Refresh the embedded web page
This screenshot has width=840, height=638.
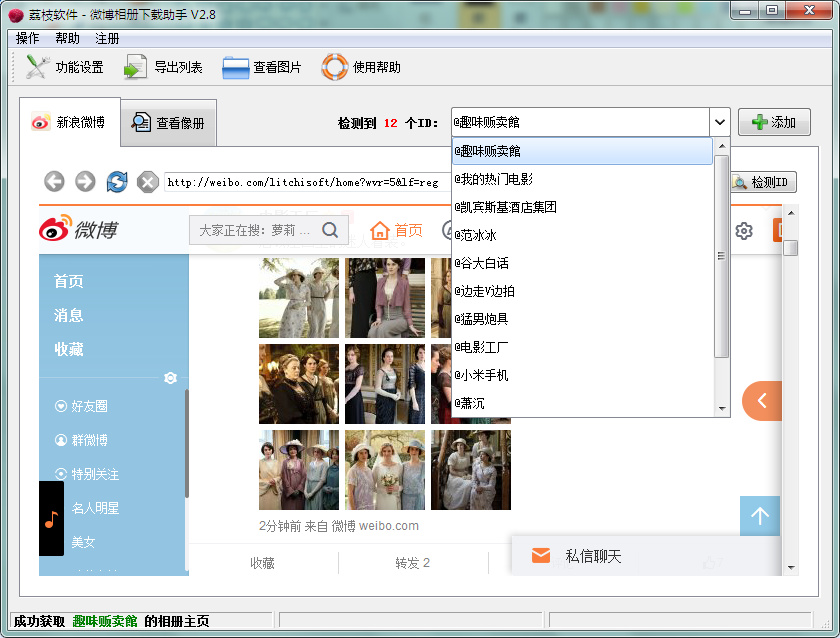[x=117, y=181]
